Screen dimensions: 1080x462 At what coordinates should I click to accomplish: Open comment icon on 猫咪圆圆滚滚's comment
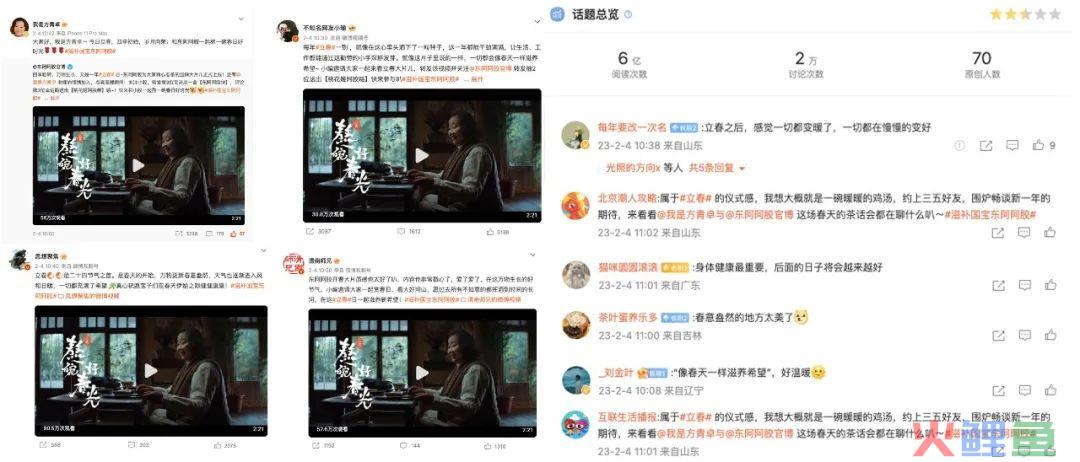1024,284
